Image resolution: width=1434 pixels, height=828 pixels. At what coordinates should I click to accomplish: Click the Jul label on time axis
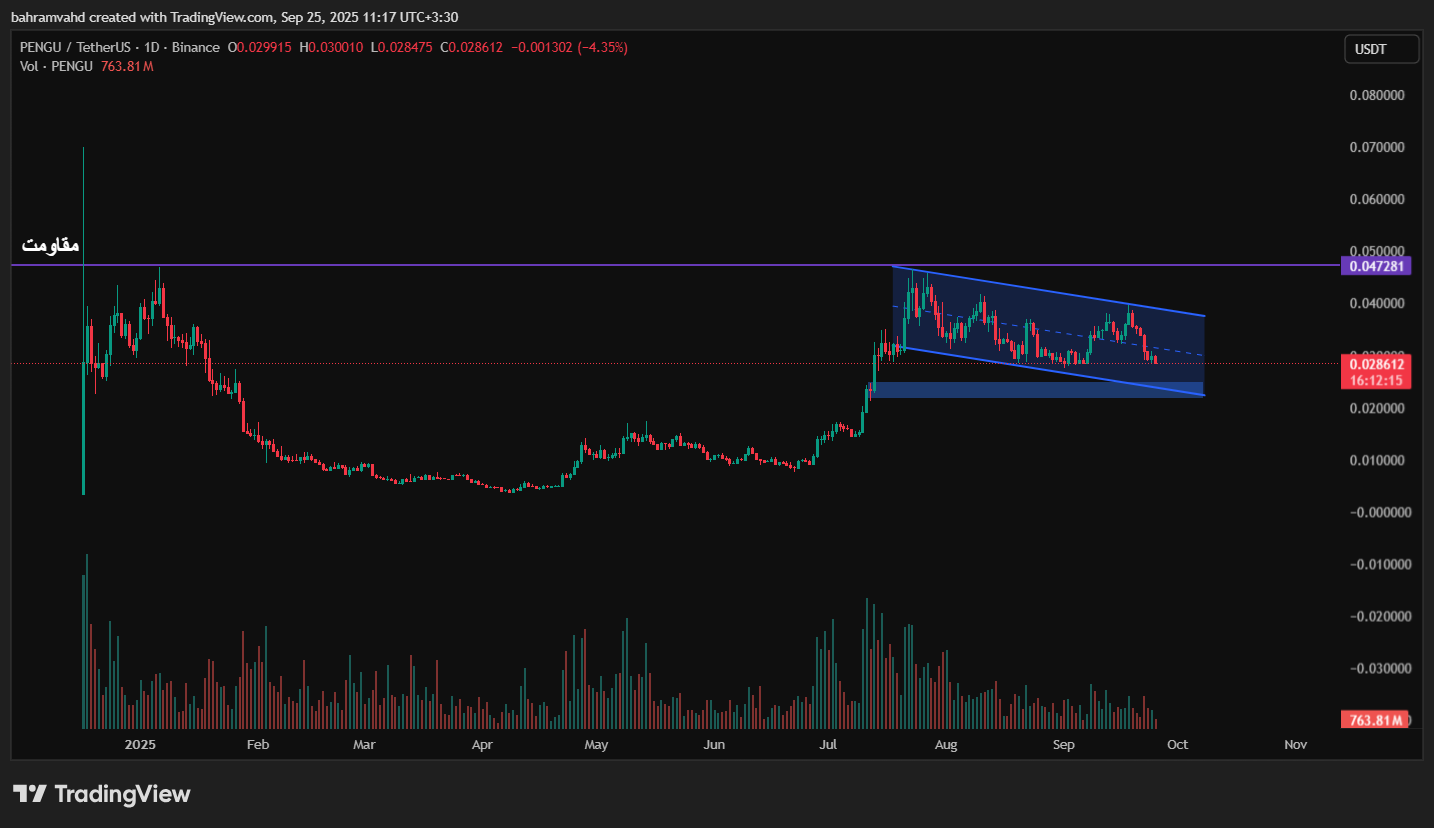pos(828,745)
